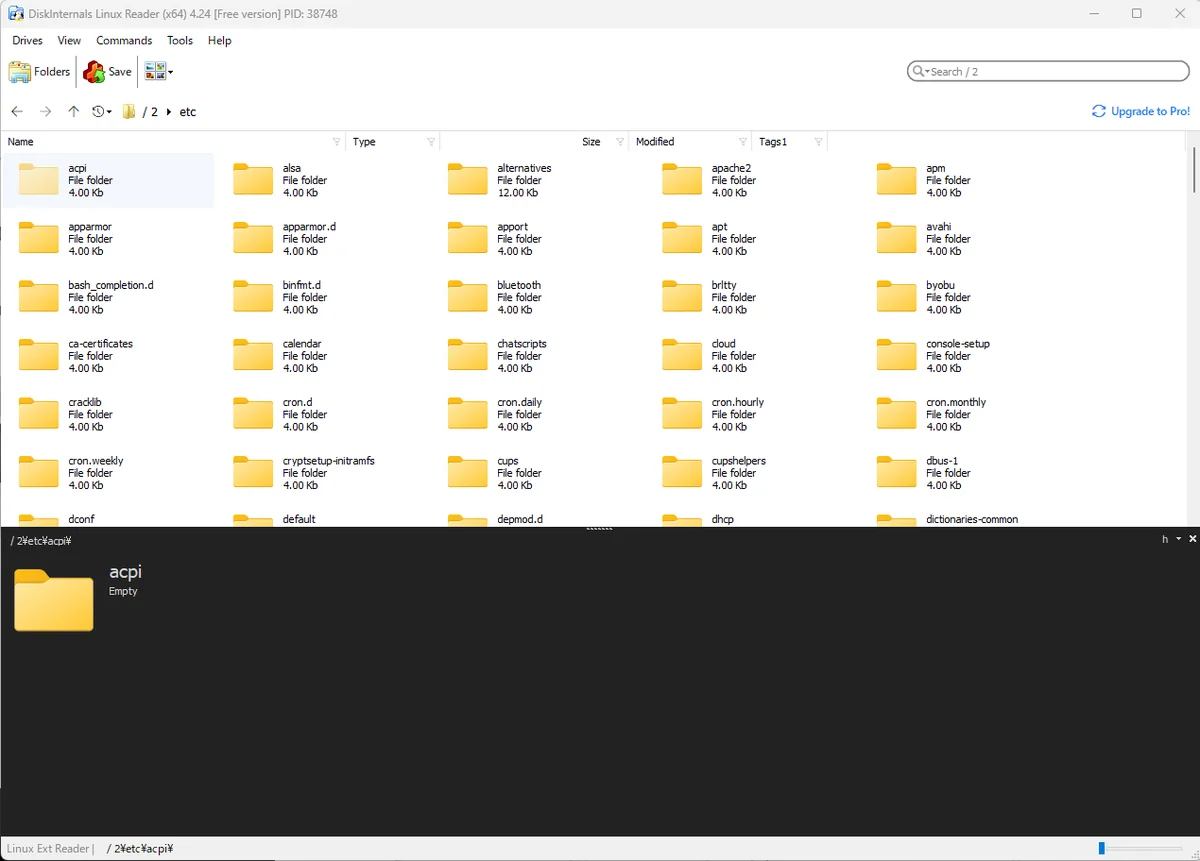The height and width of the screenshot is (861, 1200).
Task: Open the Commands menu
Action: pyautogui.click(x=124, y=41)
